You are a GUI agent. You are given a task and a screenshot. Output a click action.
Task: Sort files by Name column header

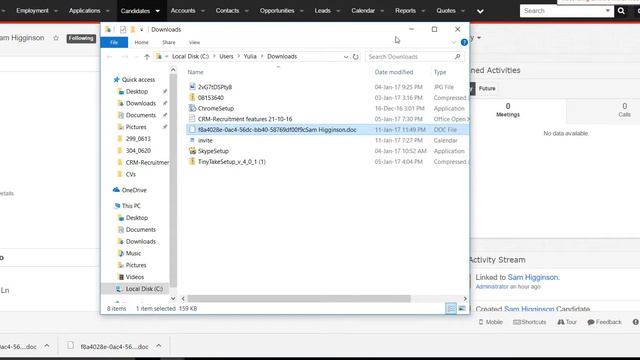(195, 72)
